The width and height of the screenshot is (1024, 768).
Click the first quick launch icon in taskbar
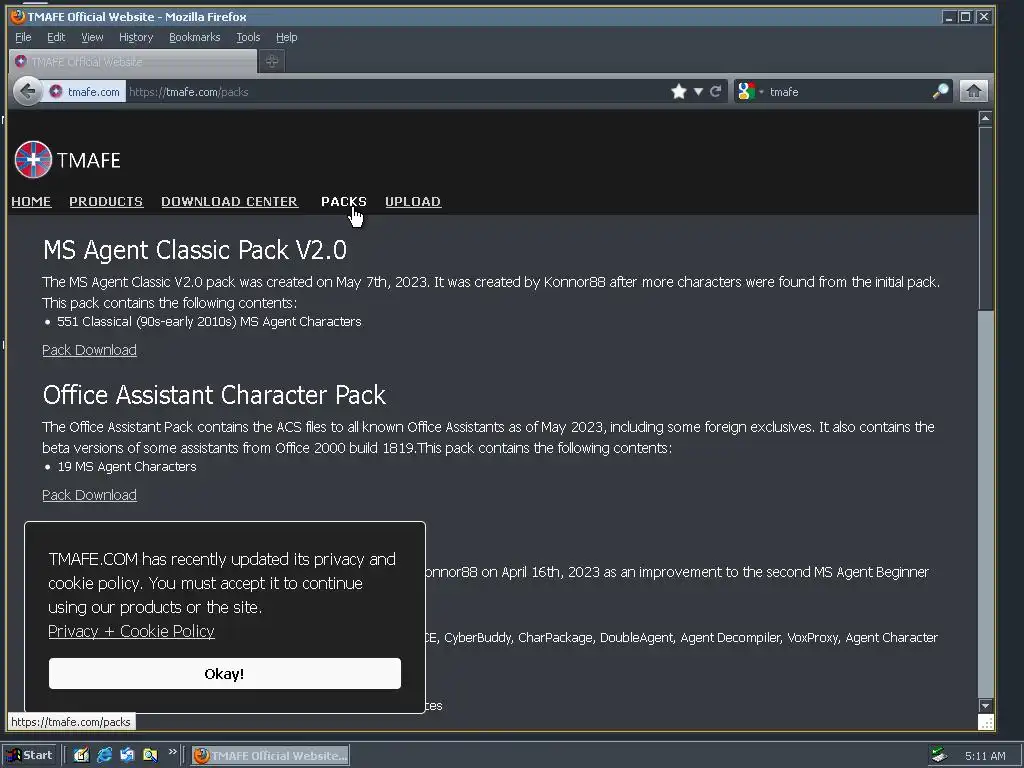point(80,756)
